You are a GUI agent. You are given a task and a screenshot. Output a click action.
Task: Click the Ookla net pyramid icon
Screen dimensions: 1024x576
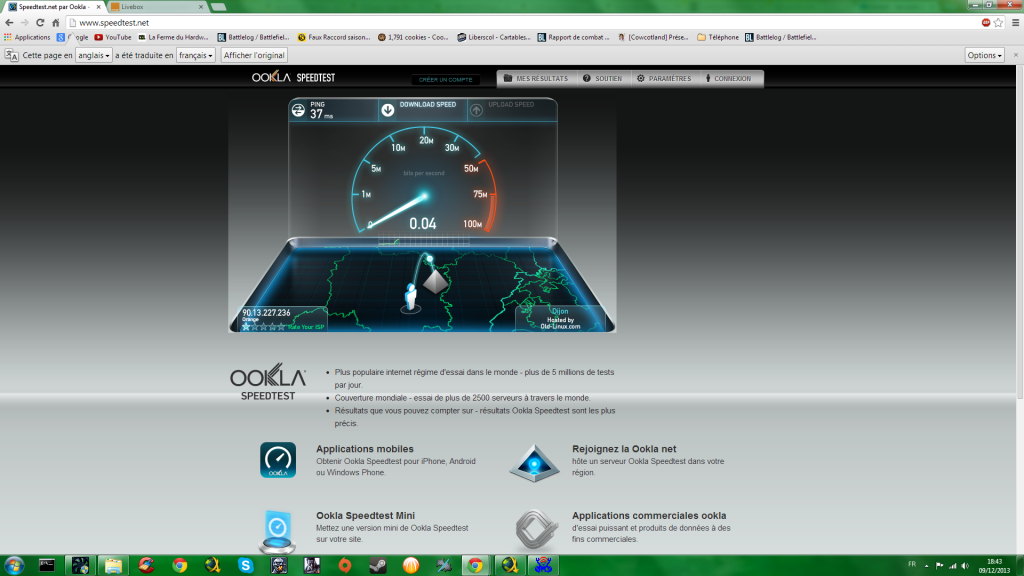pos(534,463)
